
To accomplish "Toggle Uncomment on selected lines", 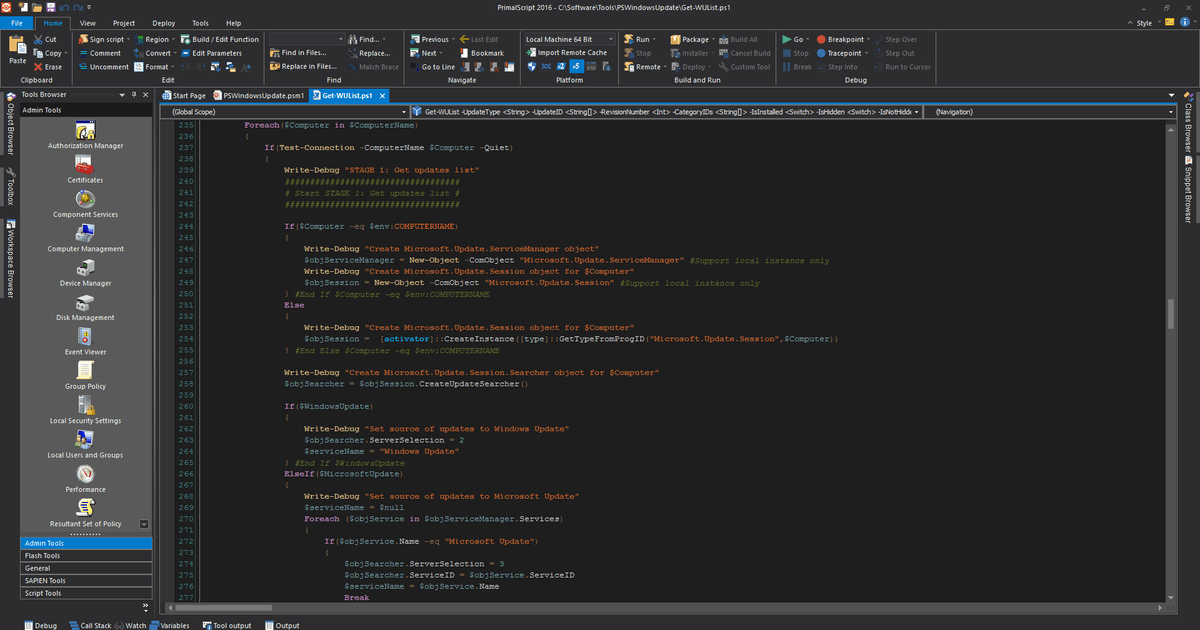I will [110, 66].
